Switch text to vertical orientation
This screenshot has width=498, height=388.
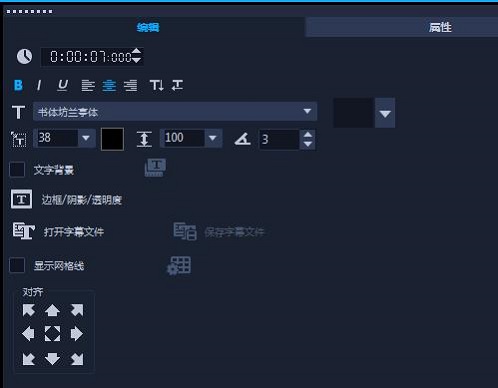[156, 85]
